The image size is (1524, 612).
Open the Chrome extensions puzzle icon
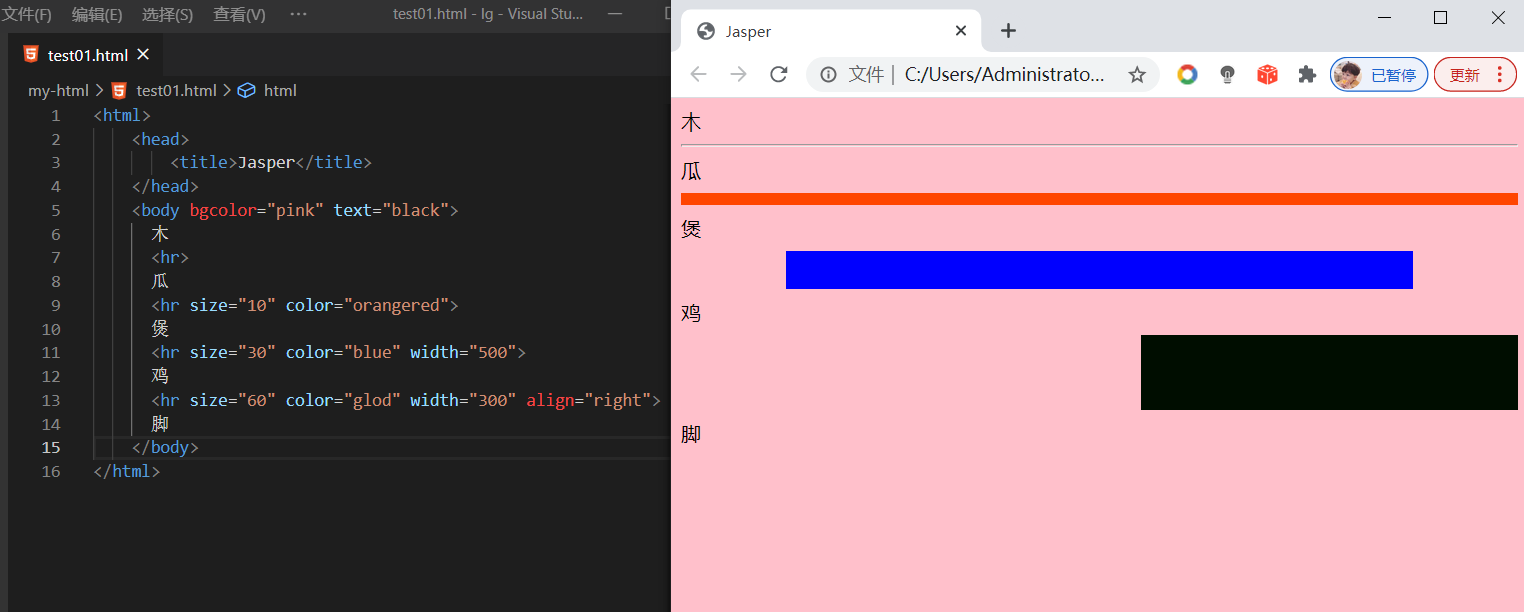coord(1306,75)
